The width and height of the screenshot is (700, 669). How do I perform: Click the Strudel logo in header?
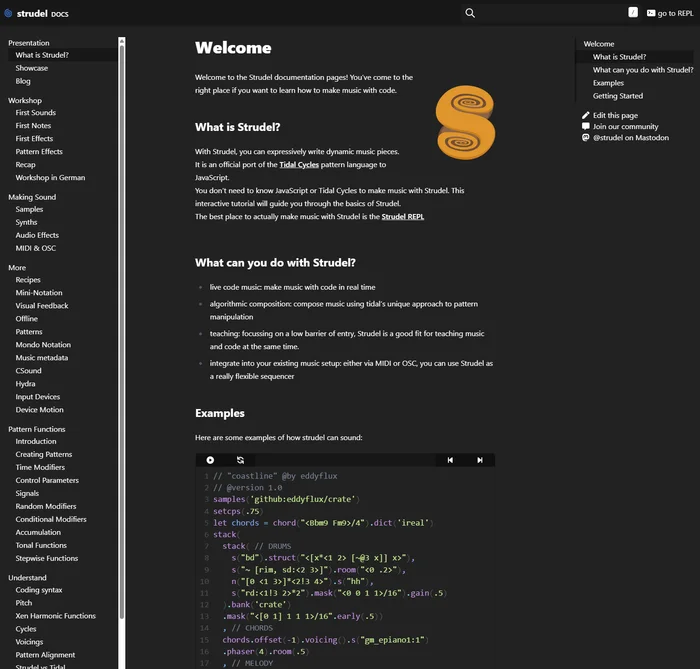[x=9, y=13]
